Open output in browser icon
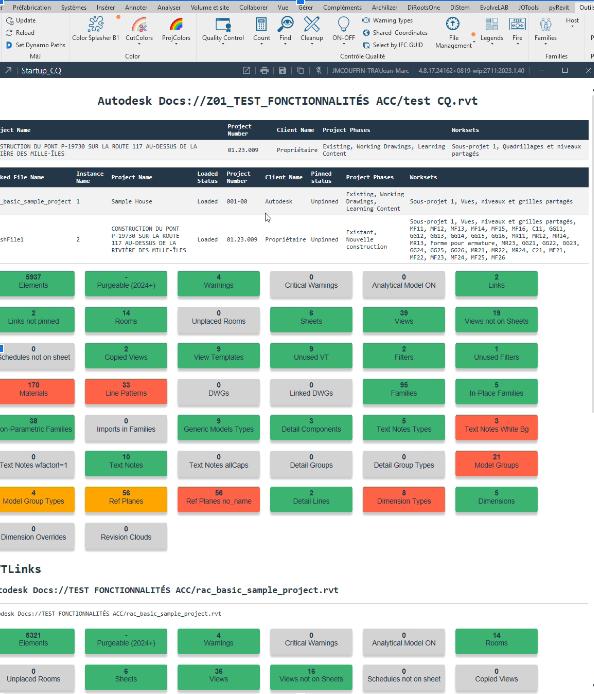This screenshot has height=694, width=594. pos(247,70)
